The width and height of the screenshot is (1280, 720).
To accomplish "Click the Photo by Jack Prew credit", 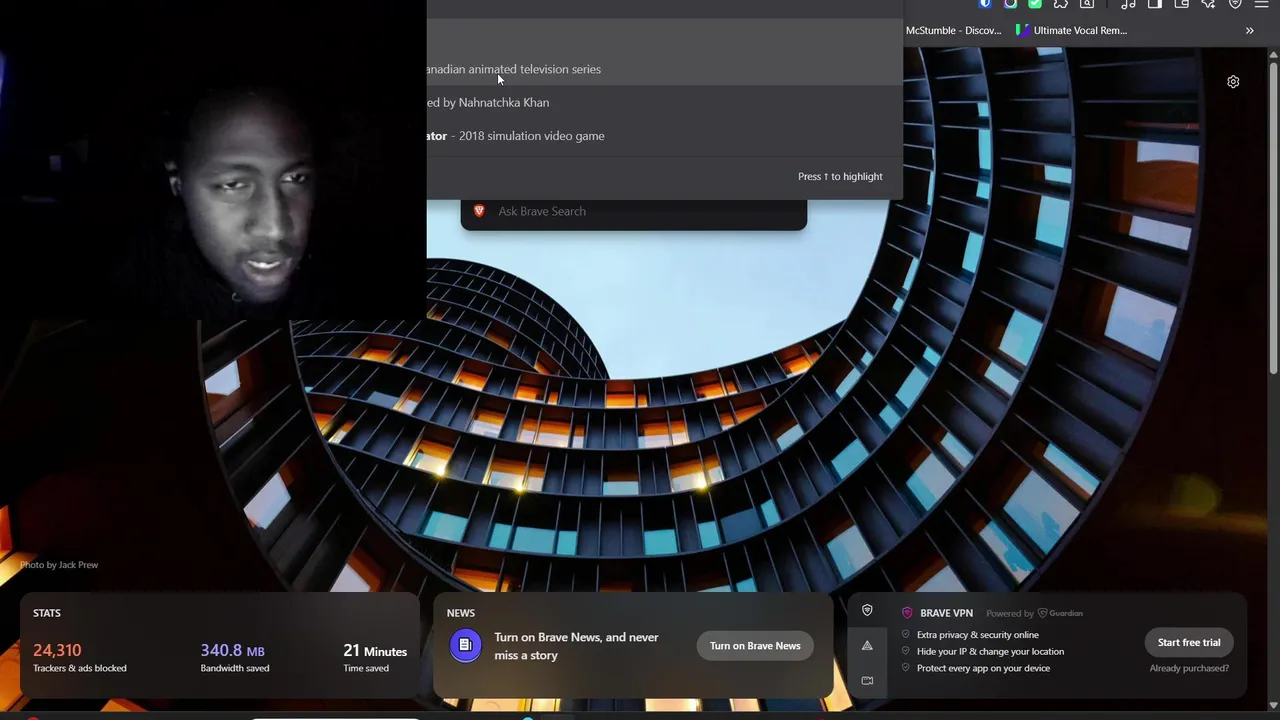I will click(x=59, y=565).
